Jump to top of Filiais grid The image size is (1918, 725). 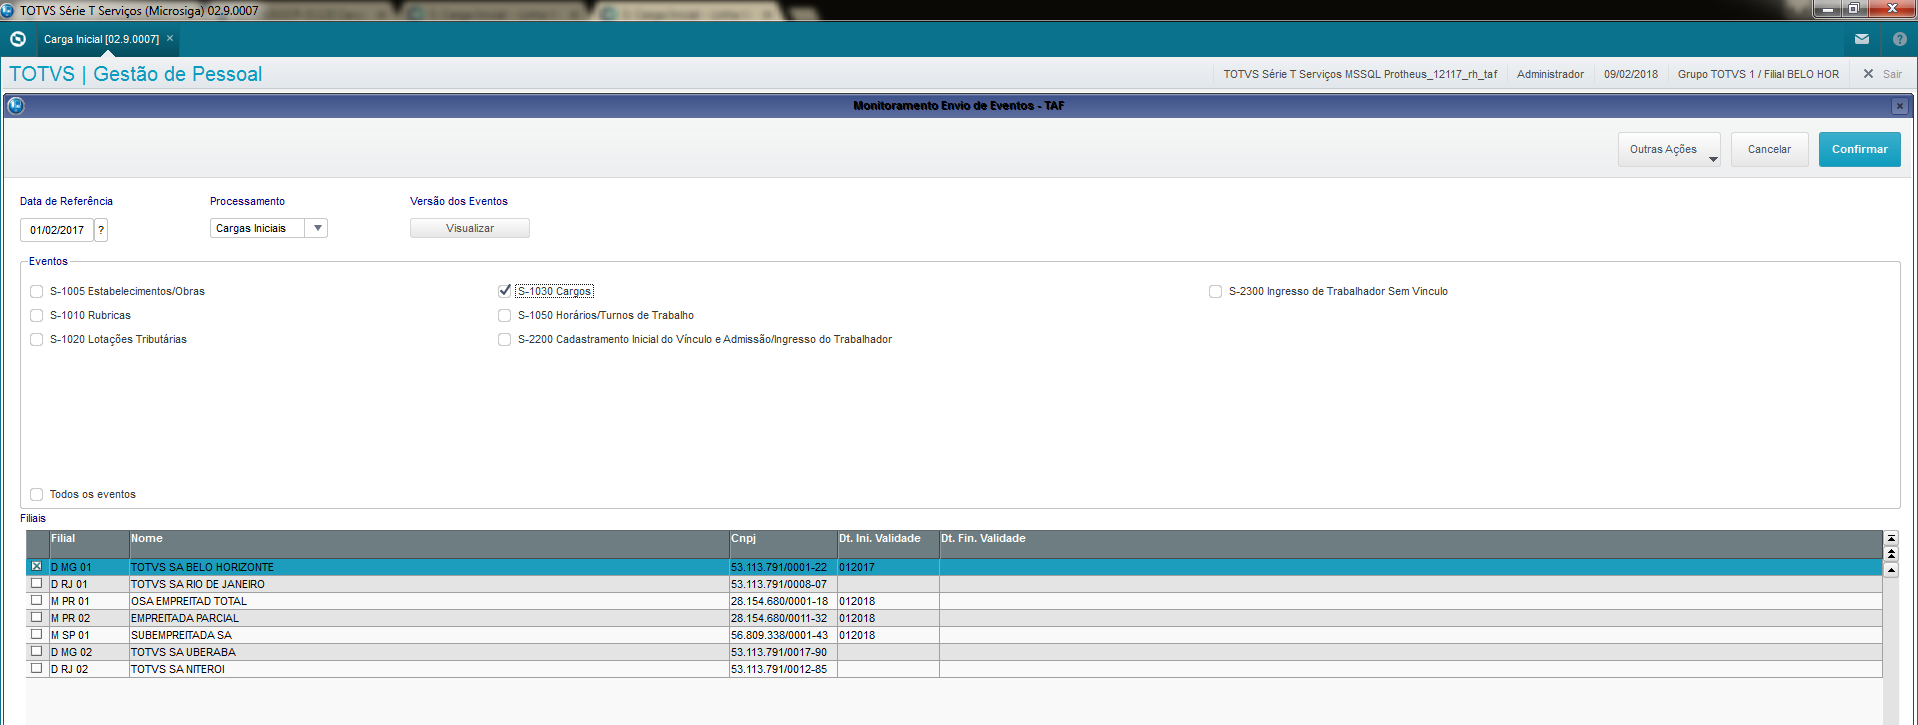point(1890,538)
